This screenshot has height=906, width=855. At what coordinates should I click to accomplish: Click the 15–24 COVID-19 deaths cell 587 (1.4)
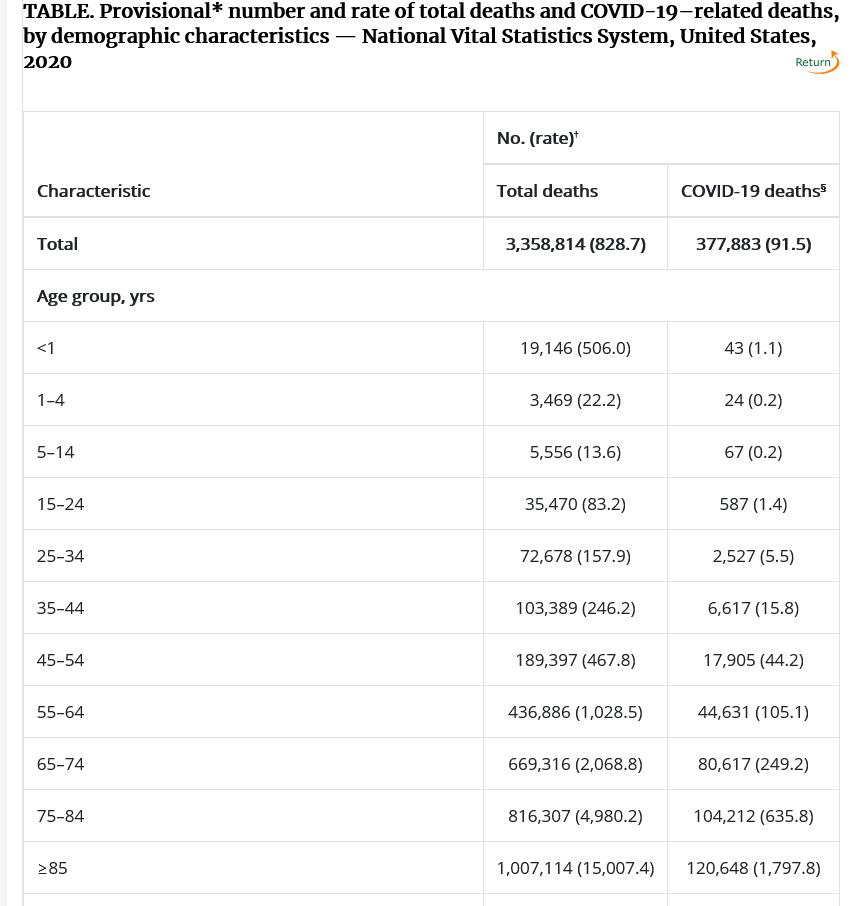pyautogui.click(x=753, y=504)
